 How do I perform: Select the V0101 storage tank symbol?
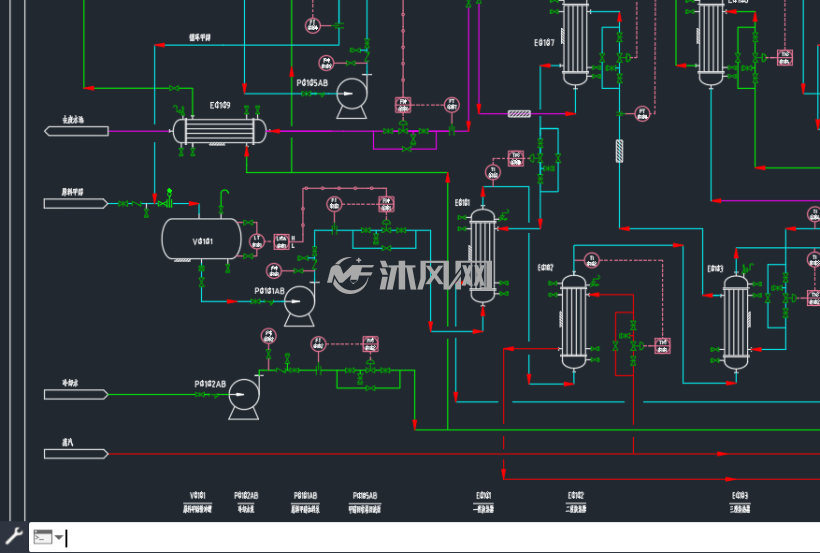pos(202,240)
